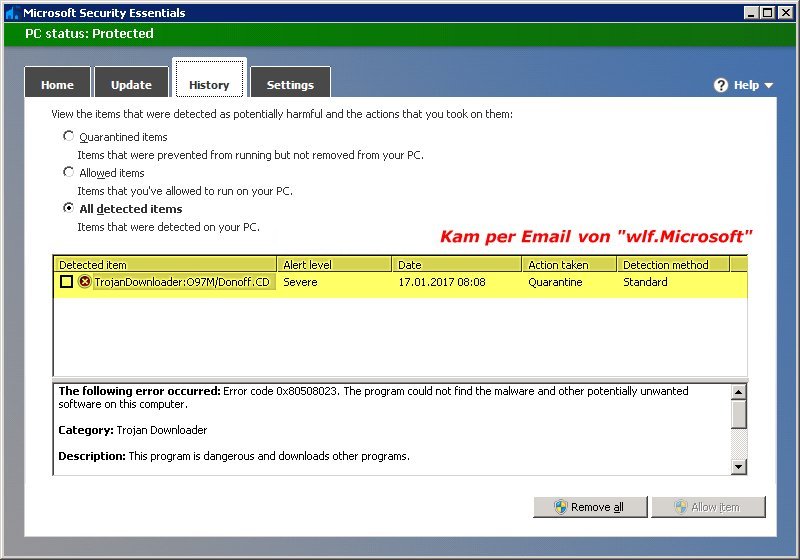Maximize the Security Essentials window
Screen dimensions: 800x560
[767, 13]
